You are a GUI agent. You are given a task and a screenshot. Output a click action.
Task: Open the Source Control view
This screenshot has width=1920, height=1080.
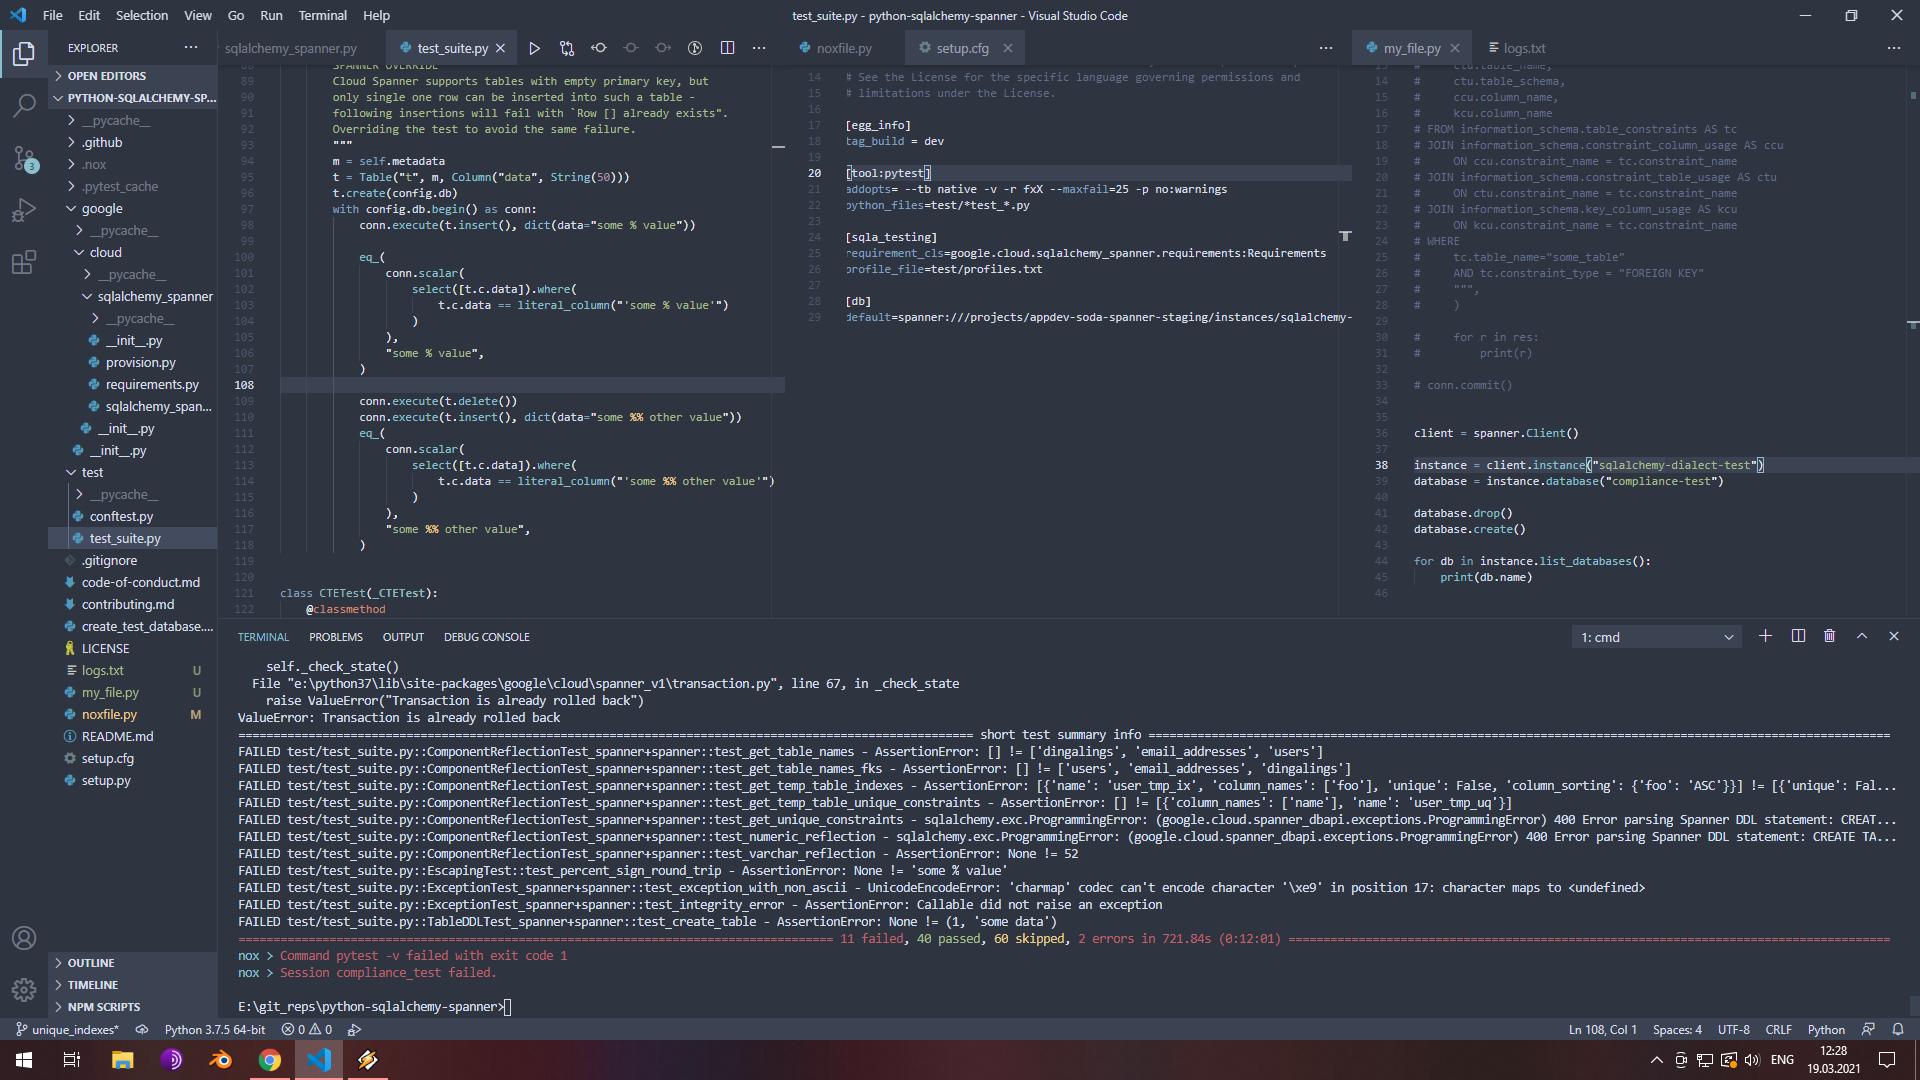pos(24,158)
